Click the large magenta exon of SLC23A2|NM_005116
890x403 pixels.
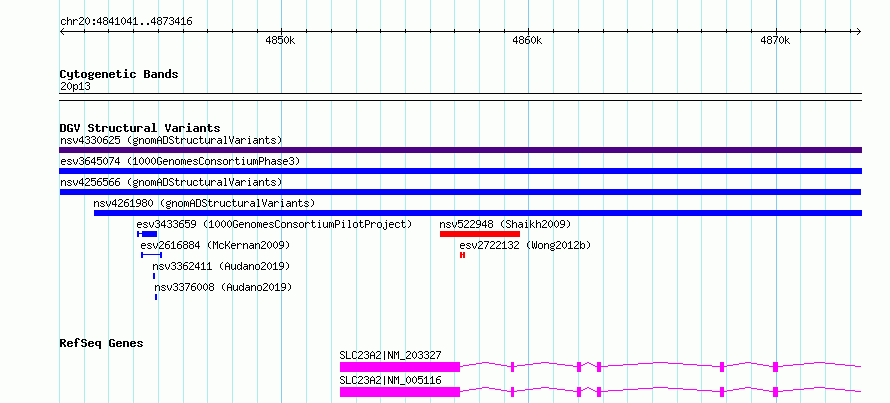click(x=400, y=392)
